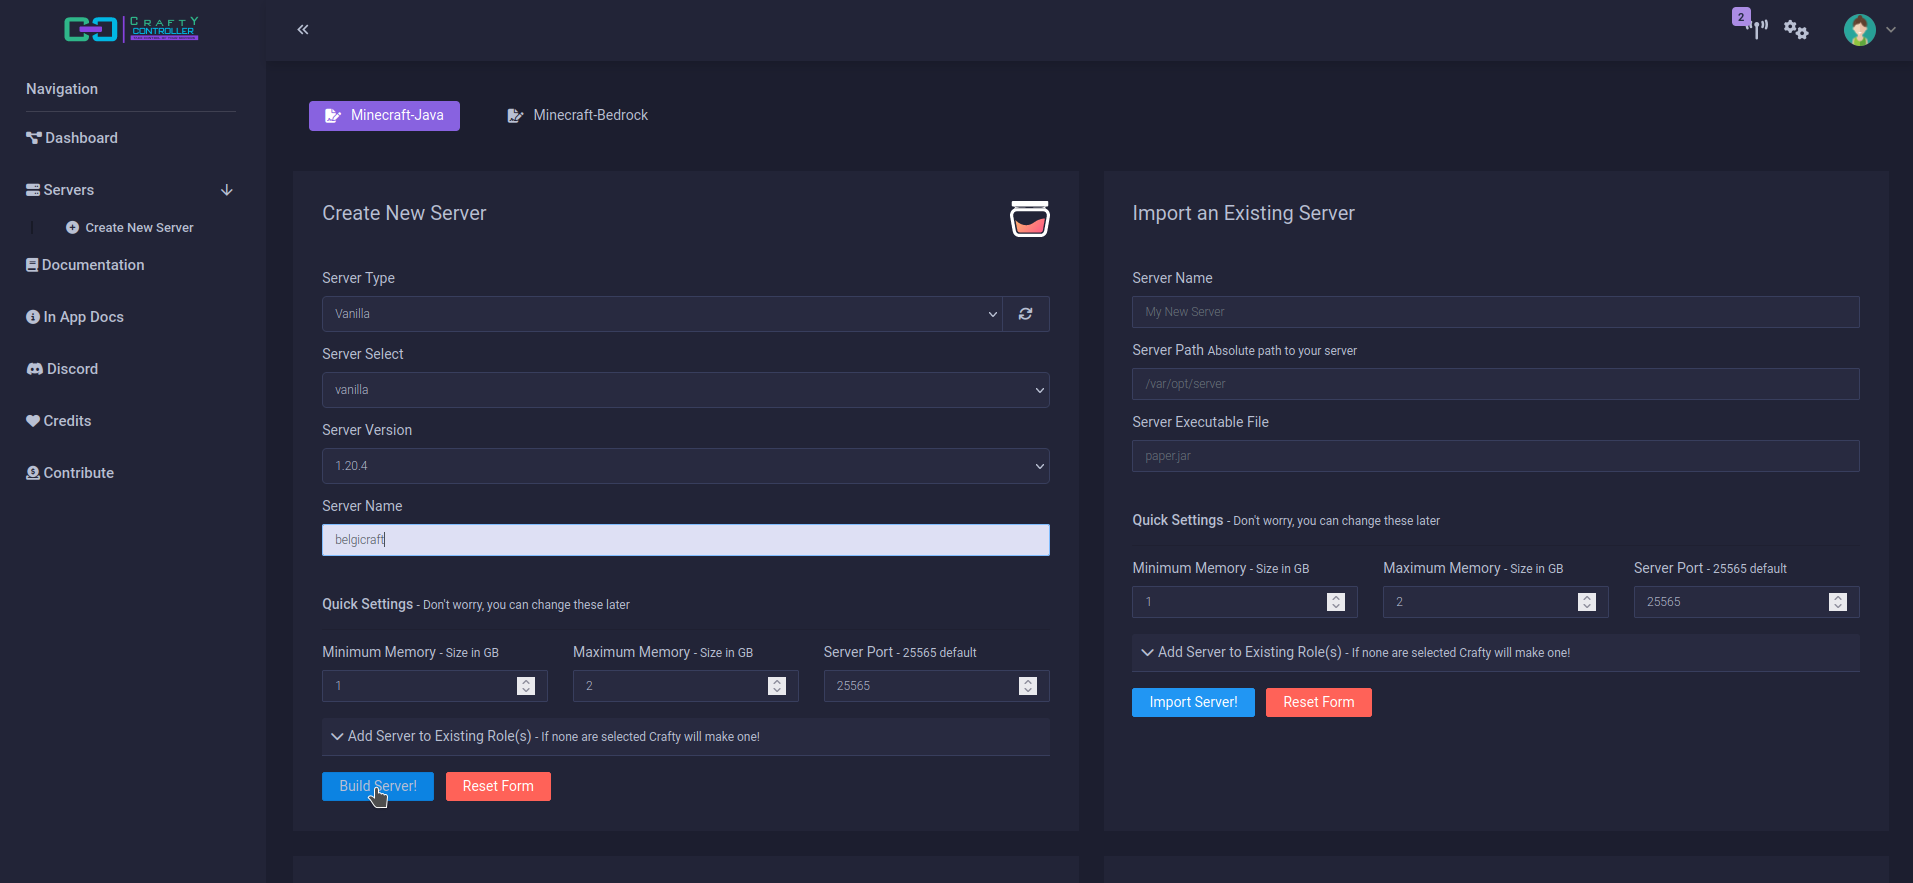
Task: Adjust Maximum Memory stepper in Create form
Action: [777, 686]
